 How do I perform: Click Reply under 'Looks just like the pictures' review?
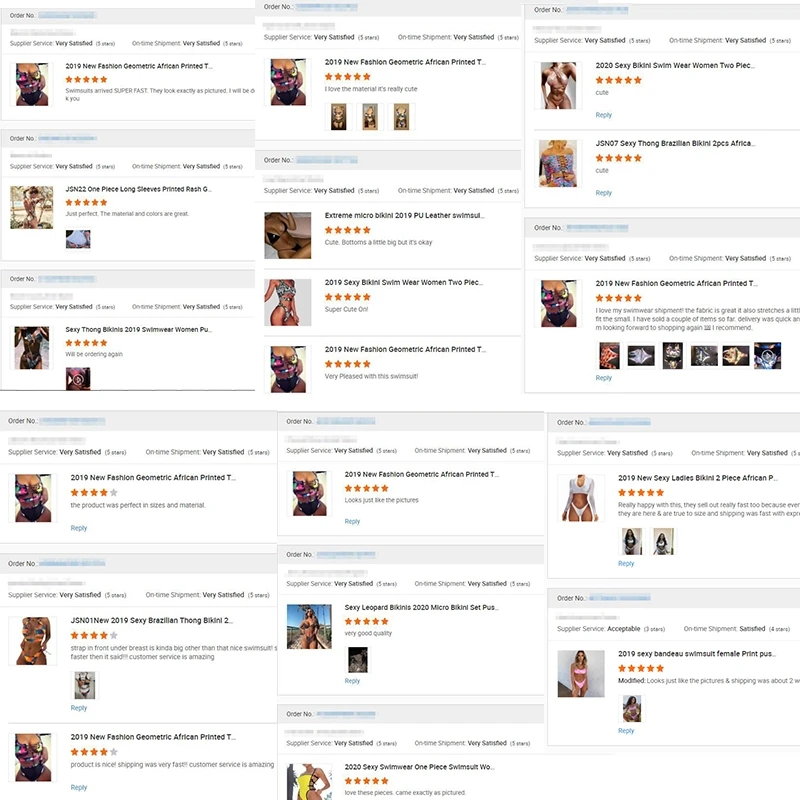[x=352, y=521]
